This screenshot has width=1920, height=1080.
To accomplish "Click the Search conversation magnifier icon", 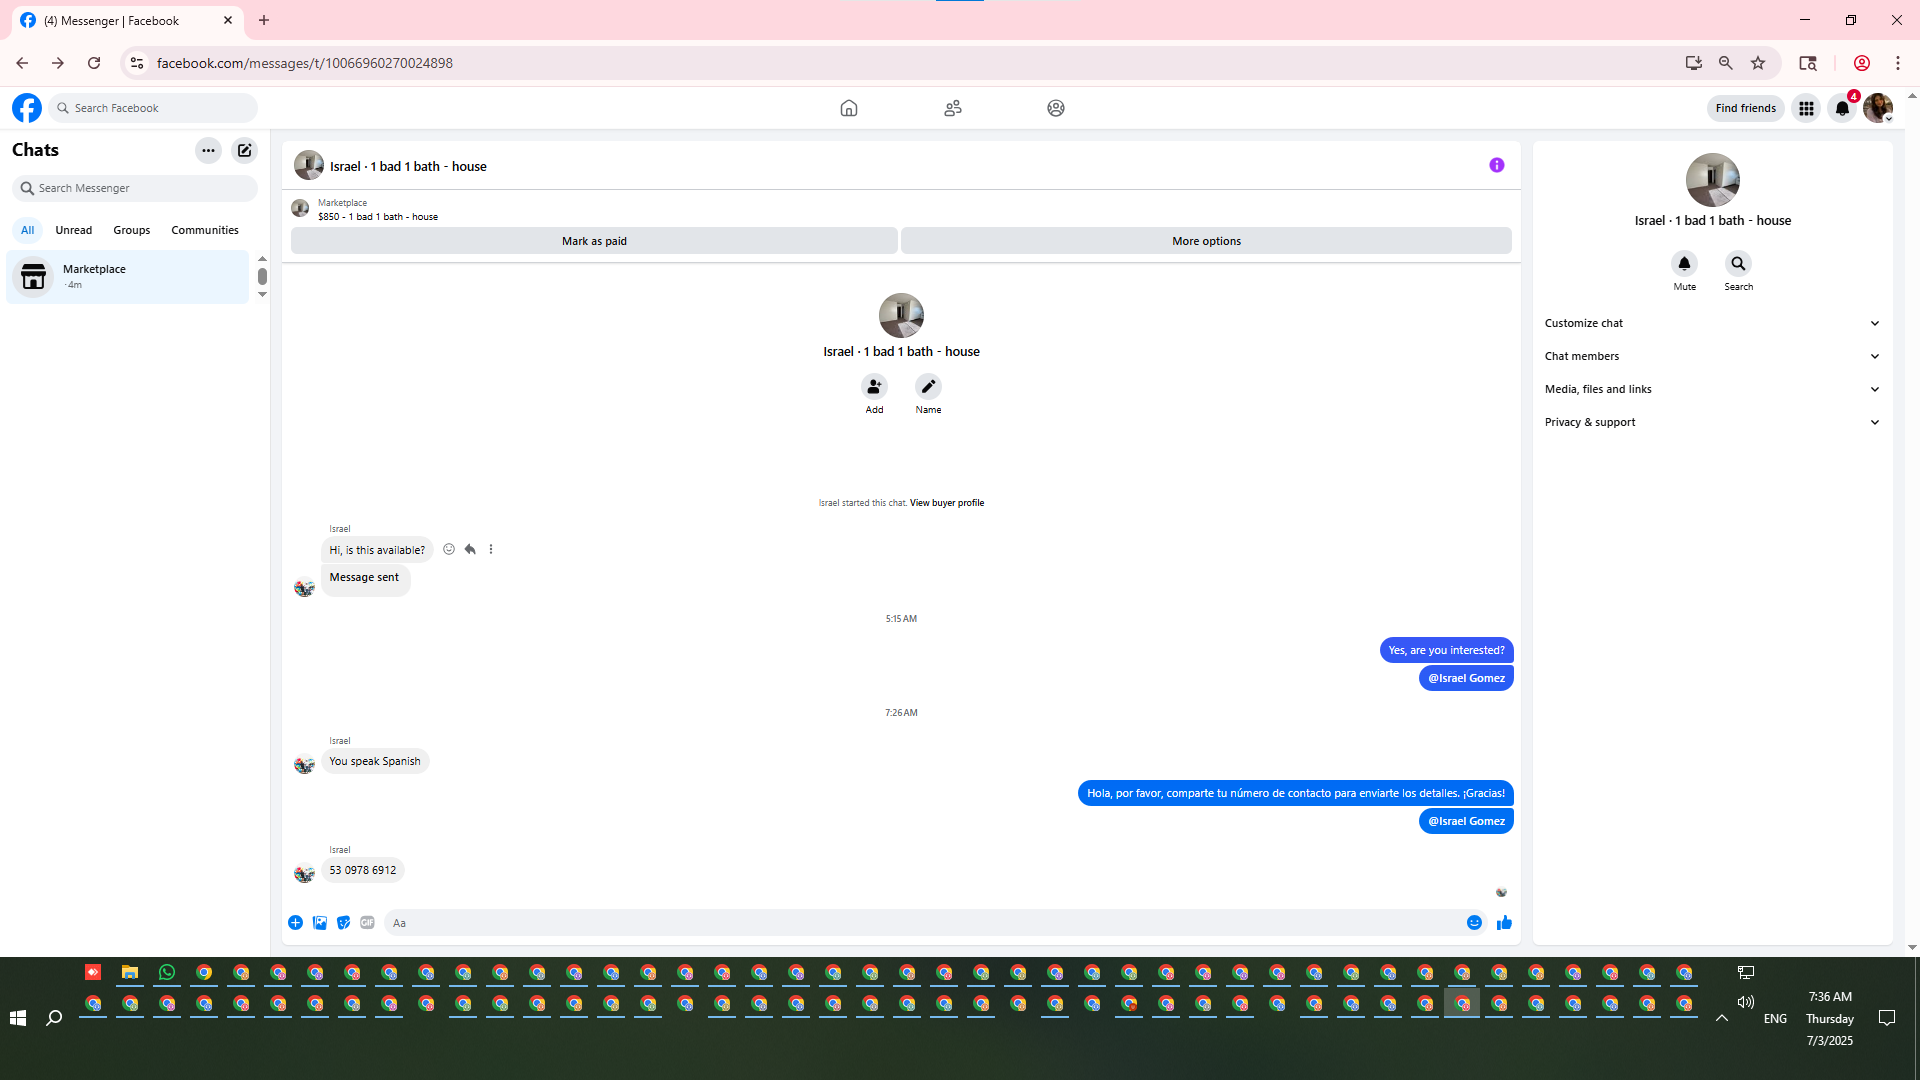I will point(1738,264).
